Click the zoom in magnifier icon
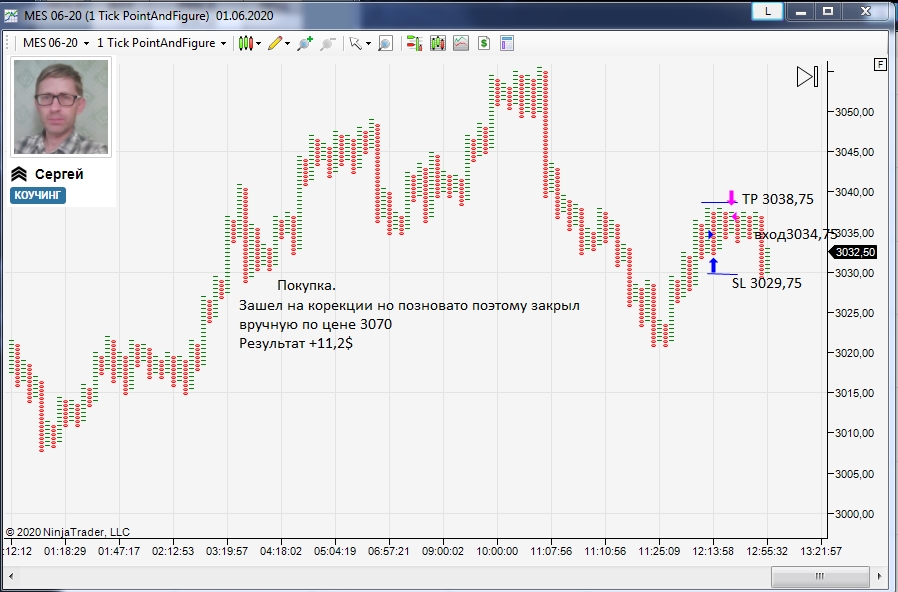Image resolution: width=898 pixels, height=592 pixels. (305, 43)
